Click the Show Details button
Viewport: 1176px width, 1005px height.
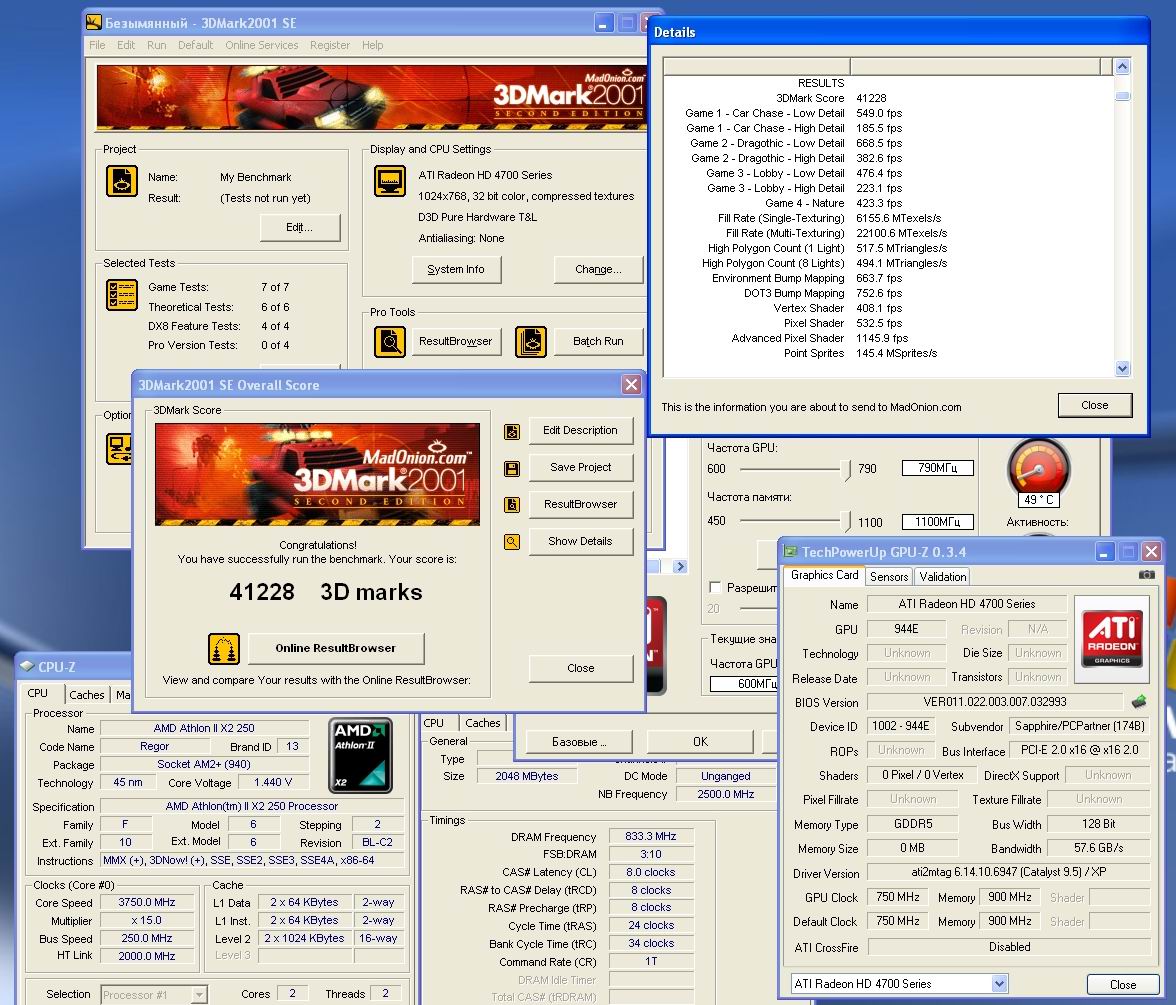580,541
